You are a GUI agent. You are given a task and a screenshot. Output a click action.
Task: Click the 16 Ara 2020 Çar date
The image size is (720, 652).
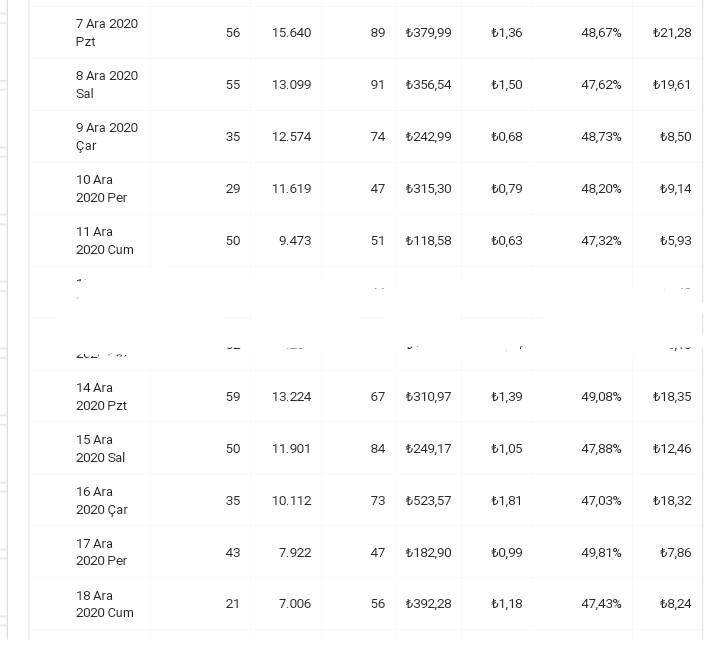point(102,500)
